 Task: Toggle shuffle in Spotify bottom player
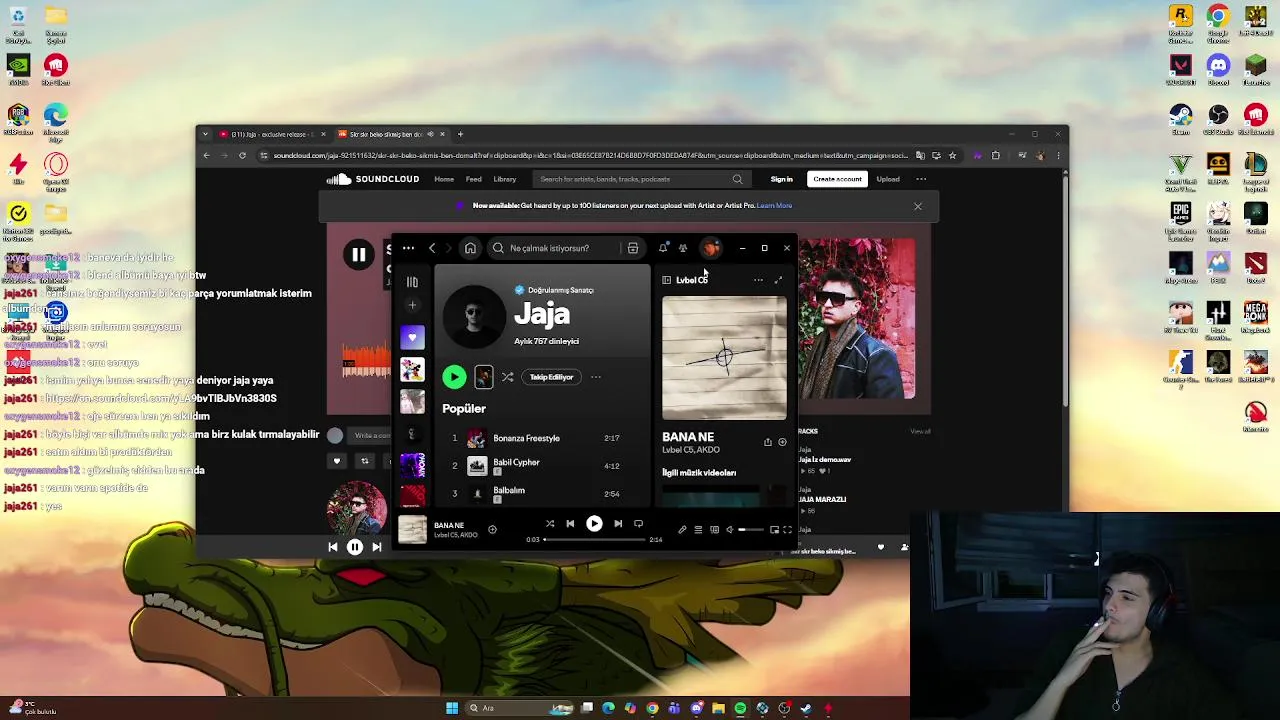[x=549, y=524]
